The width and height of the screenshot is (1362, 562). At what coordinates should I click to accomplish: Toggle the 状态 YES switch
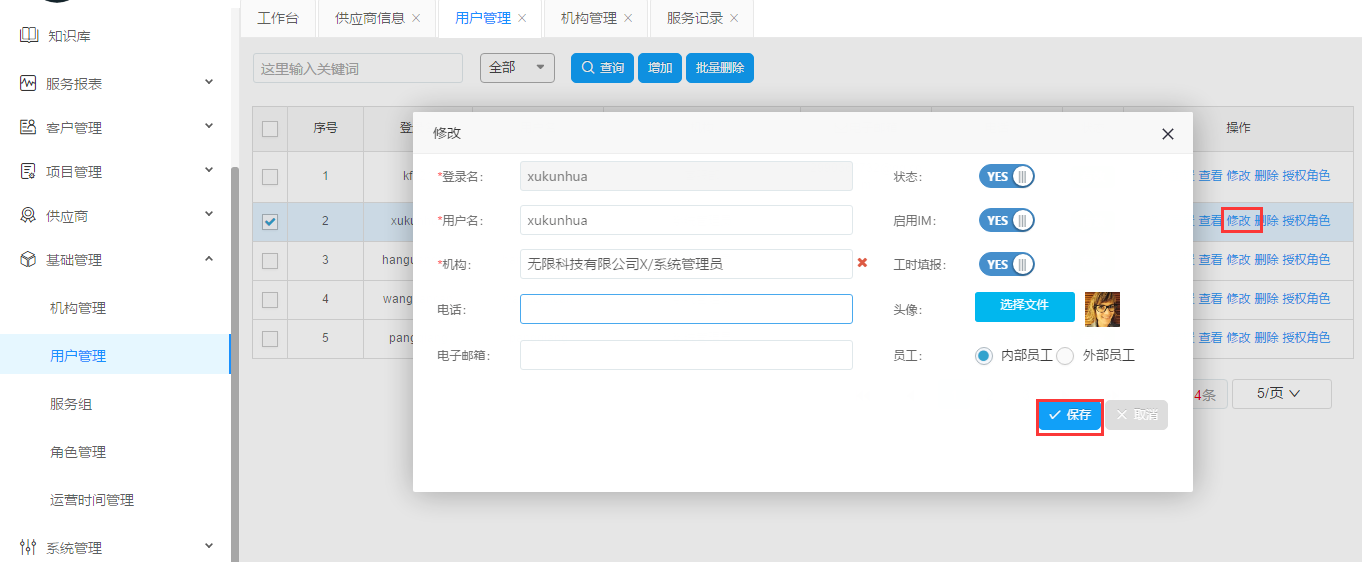point(1006,177)
